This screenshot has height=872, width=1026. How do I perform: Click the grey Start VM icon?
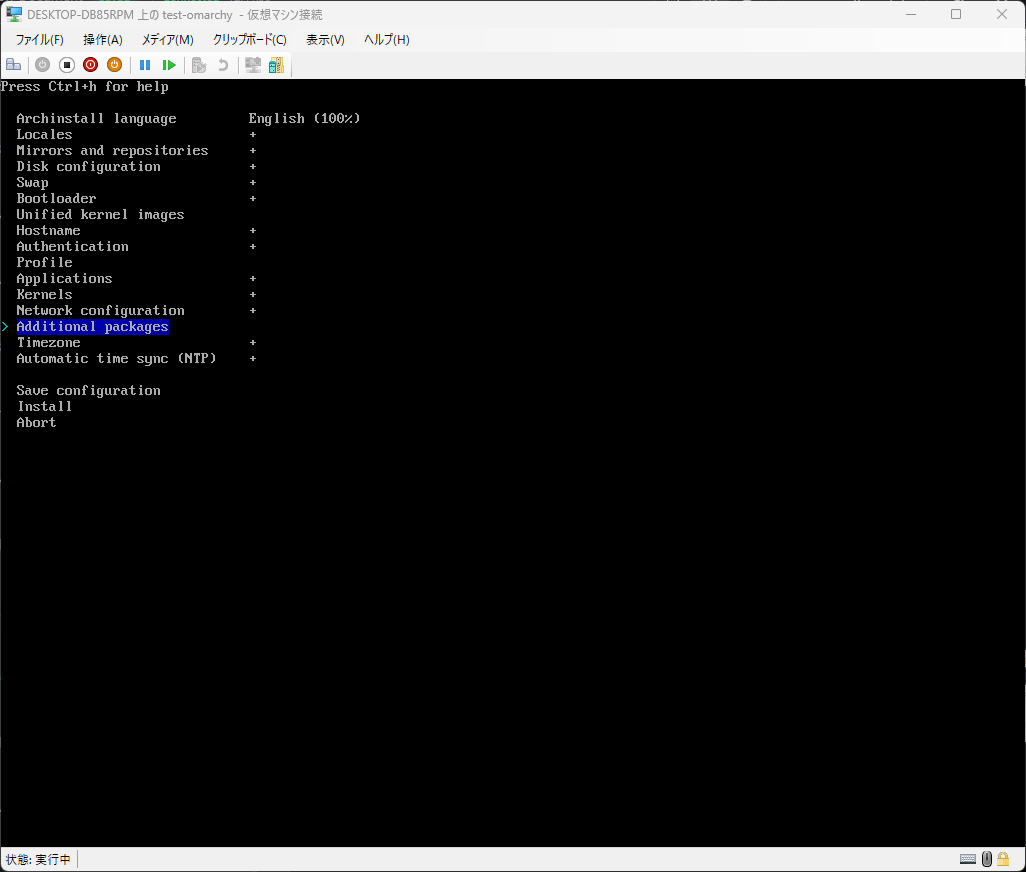pos(43,65)
